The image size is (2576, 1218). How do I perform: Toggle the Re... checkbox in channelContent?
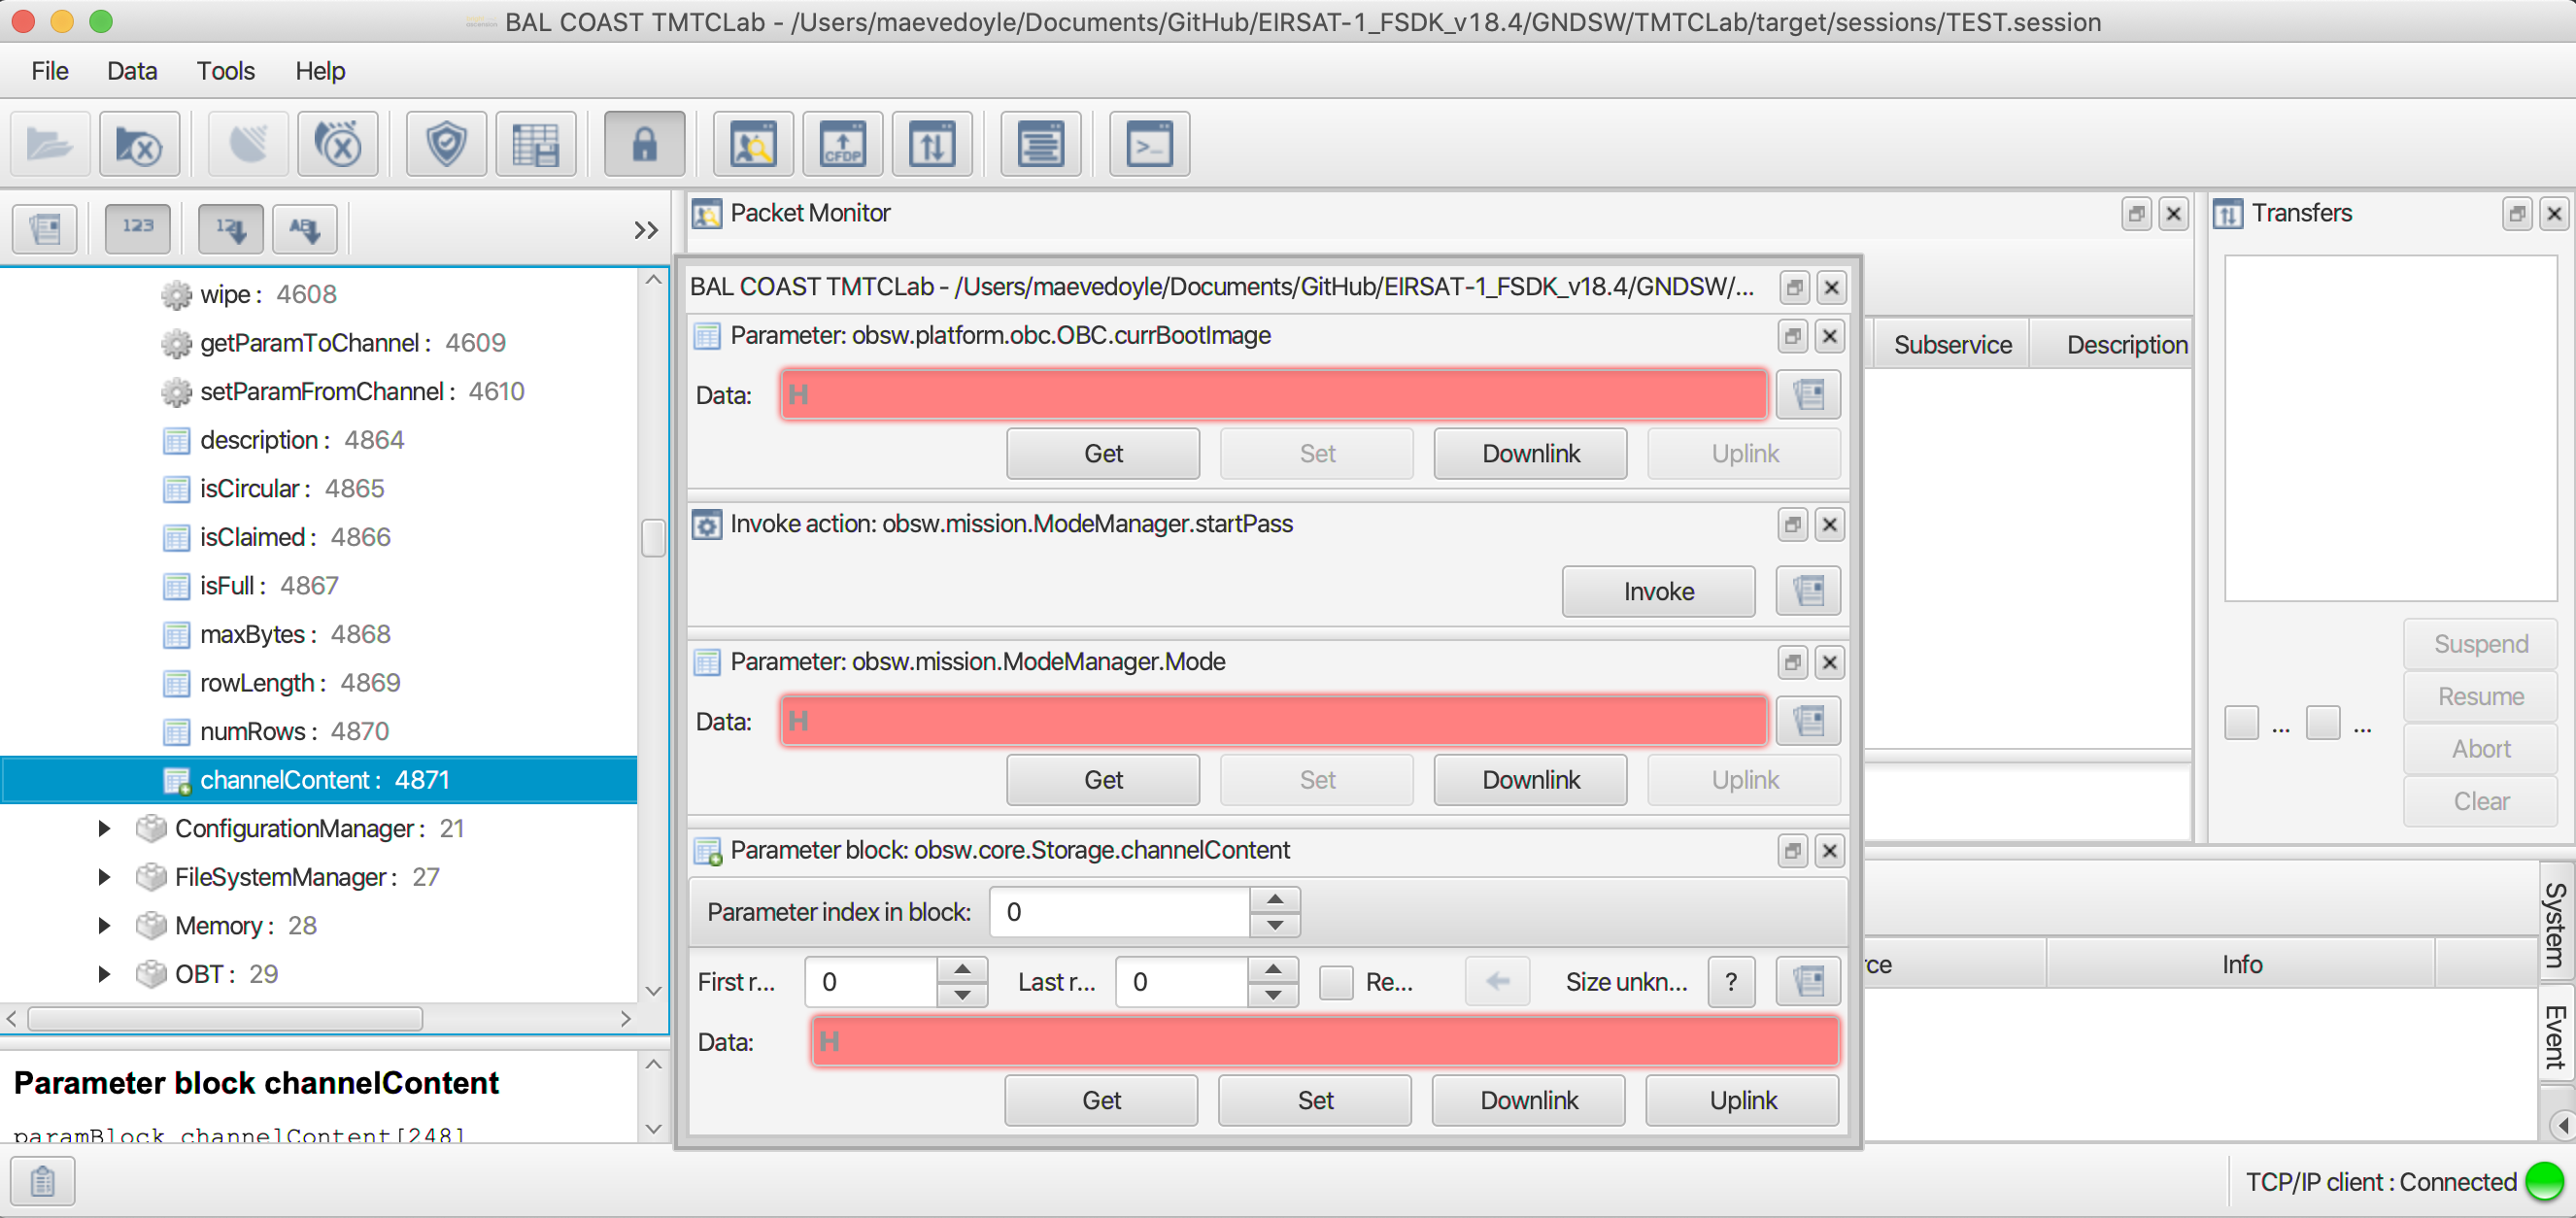(1336, 982)
